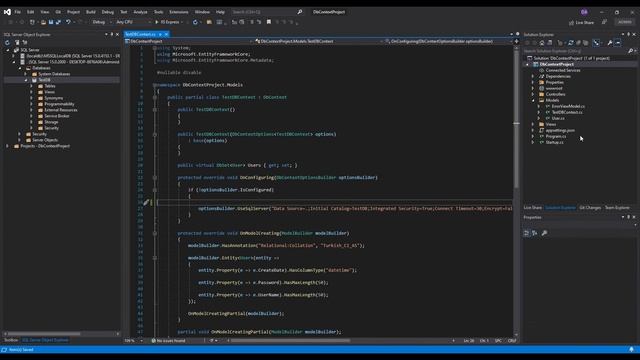Open OnConfiguring member navigation dropdown
This screenshot has height=360, width=640.
pos(447,41)
